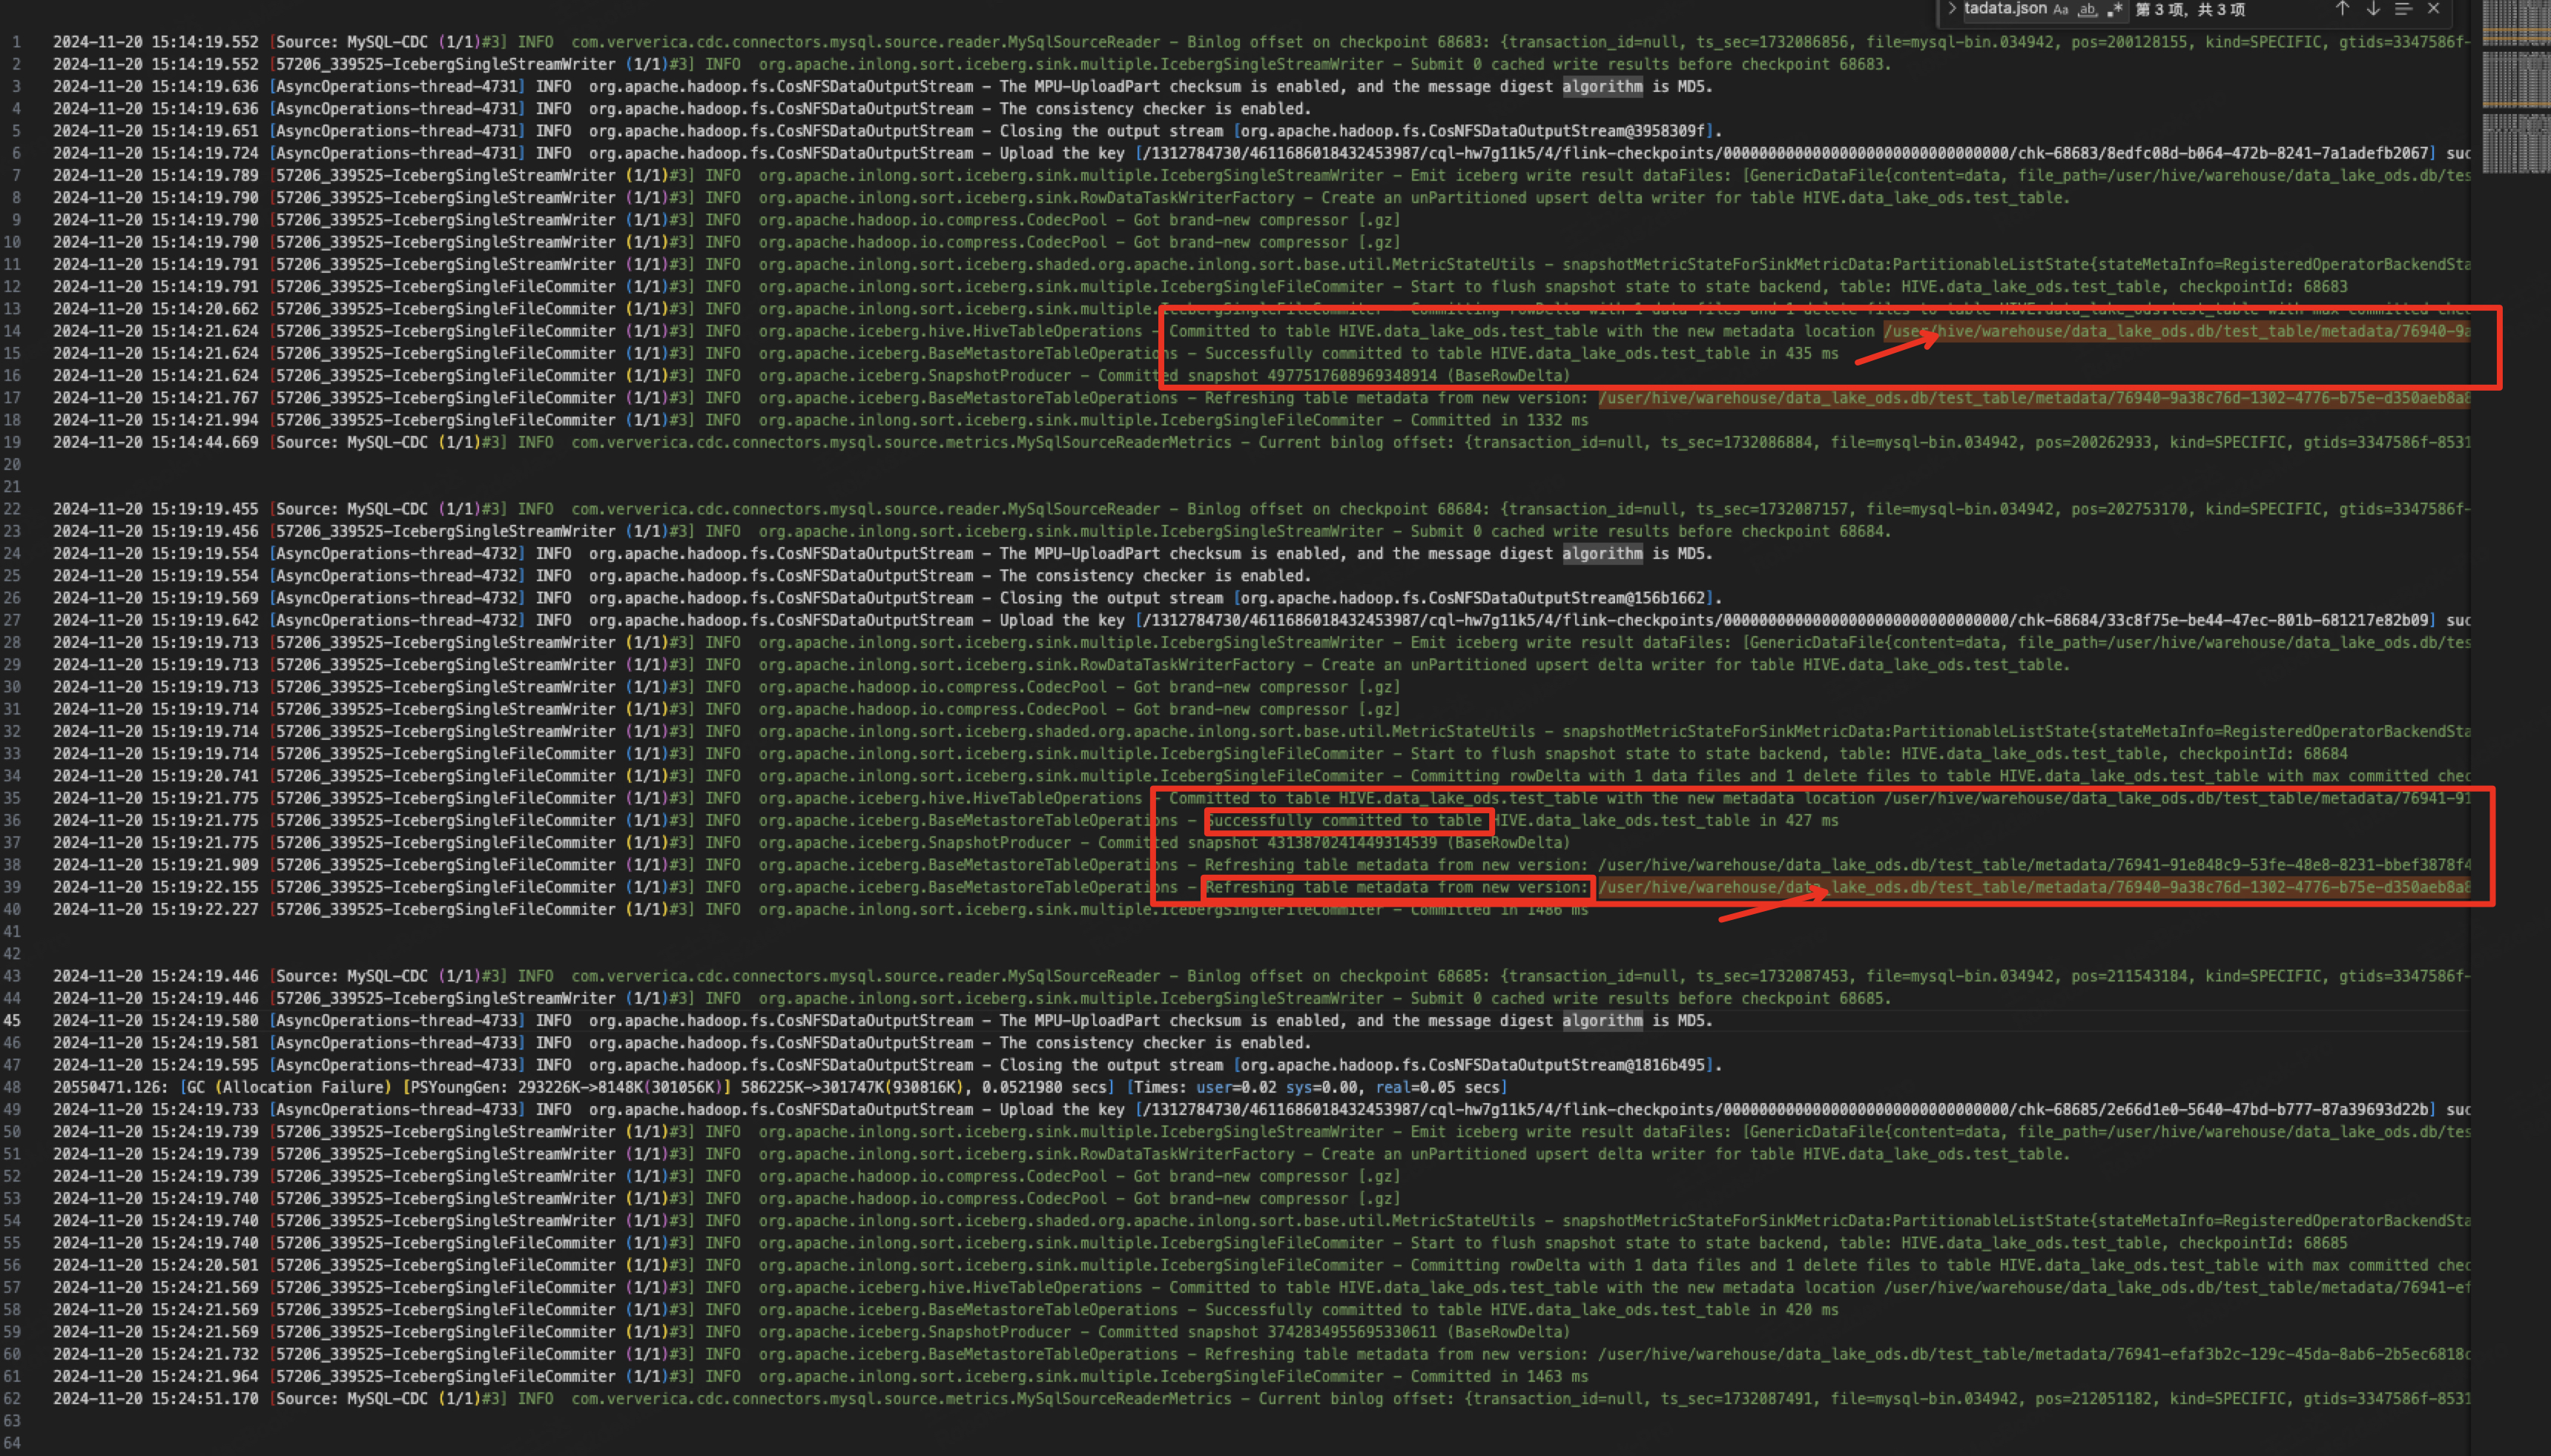Image resolution: width=2551 pixels, height=1456 pixels.
Task: Click the find input containing tadata.json
Action: 2005,9
